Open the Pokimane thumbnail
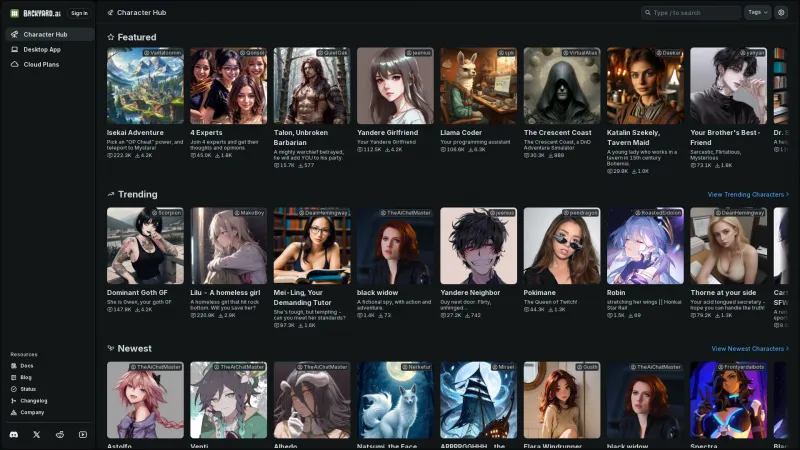 click(562, 245)
